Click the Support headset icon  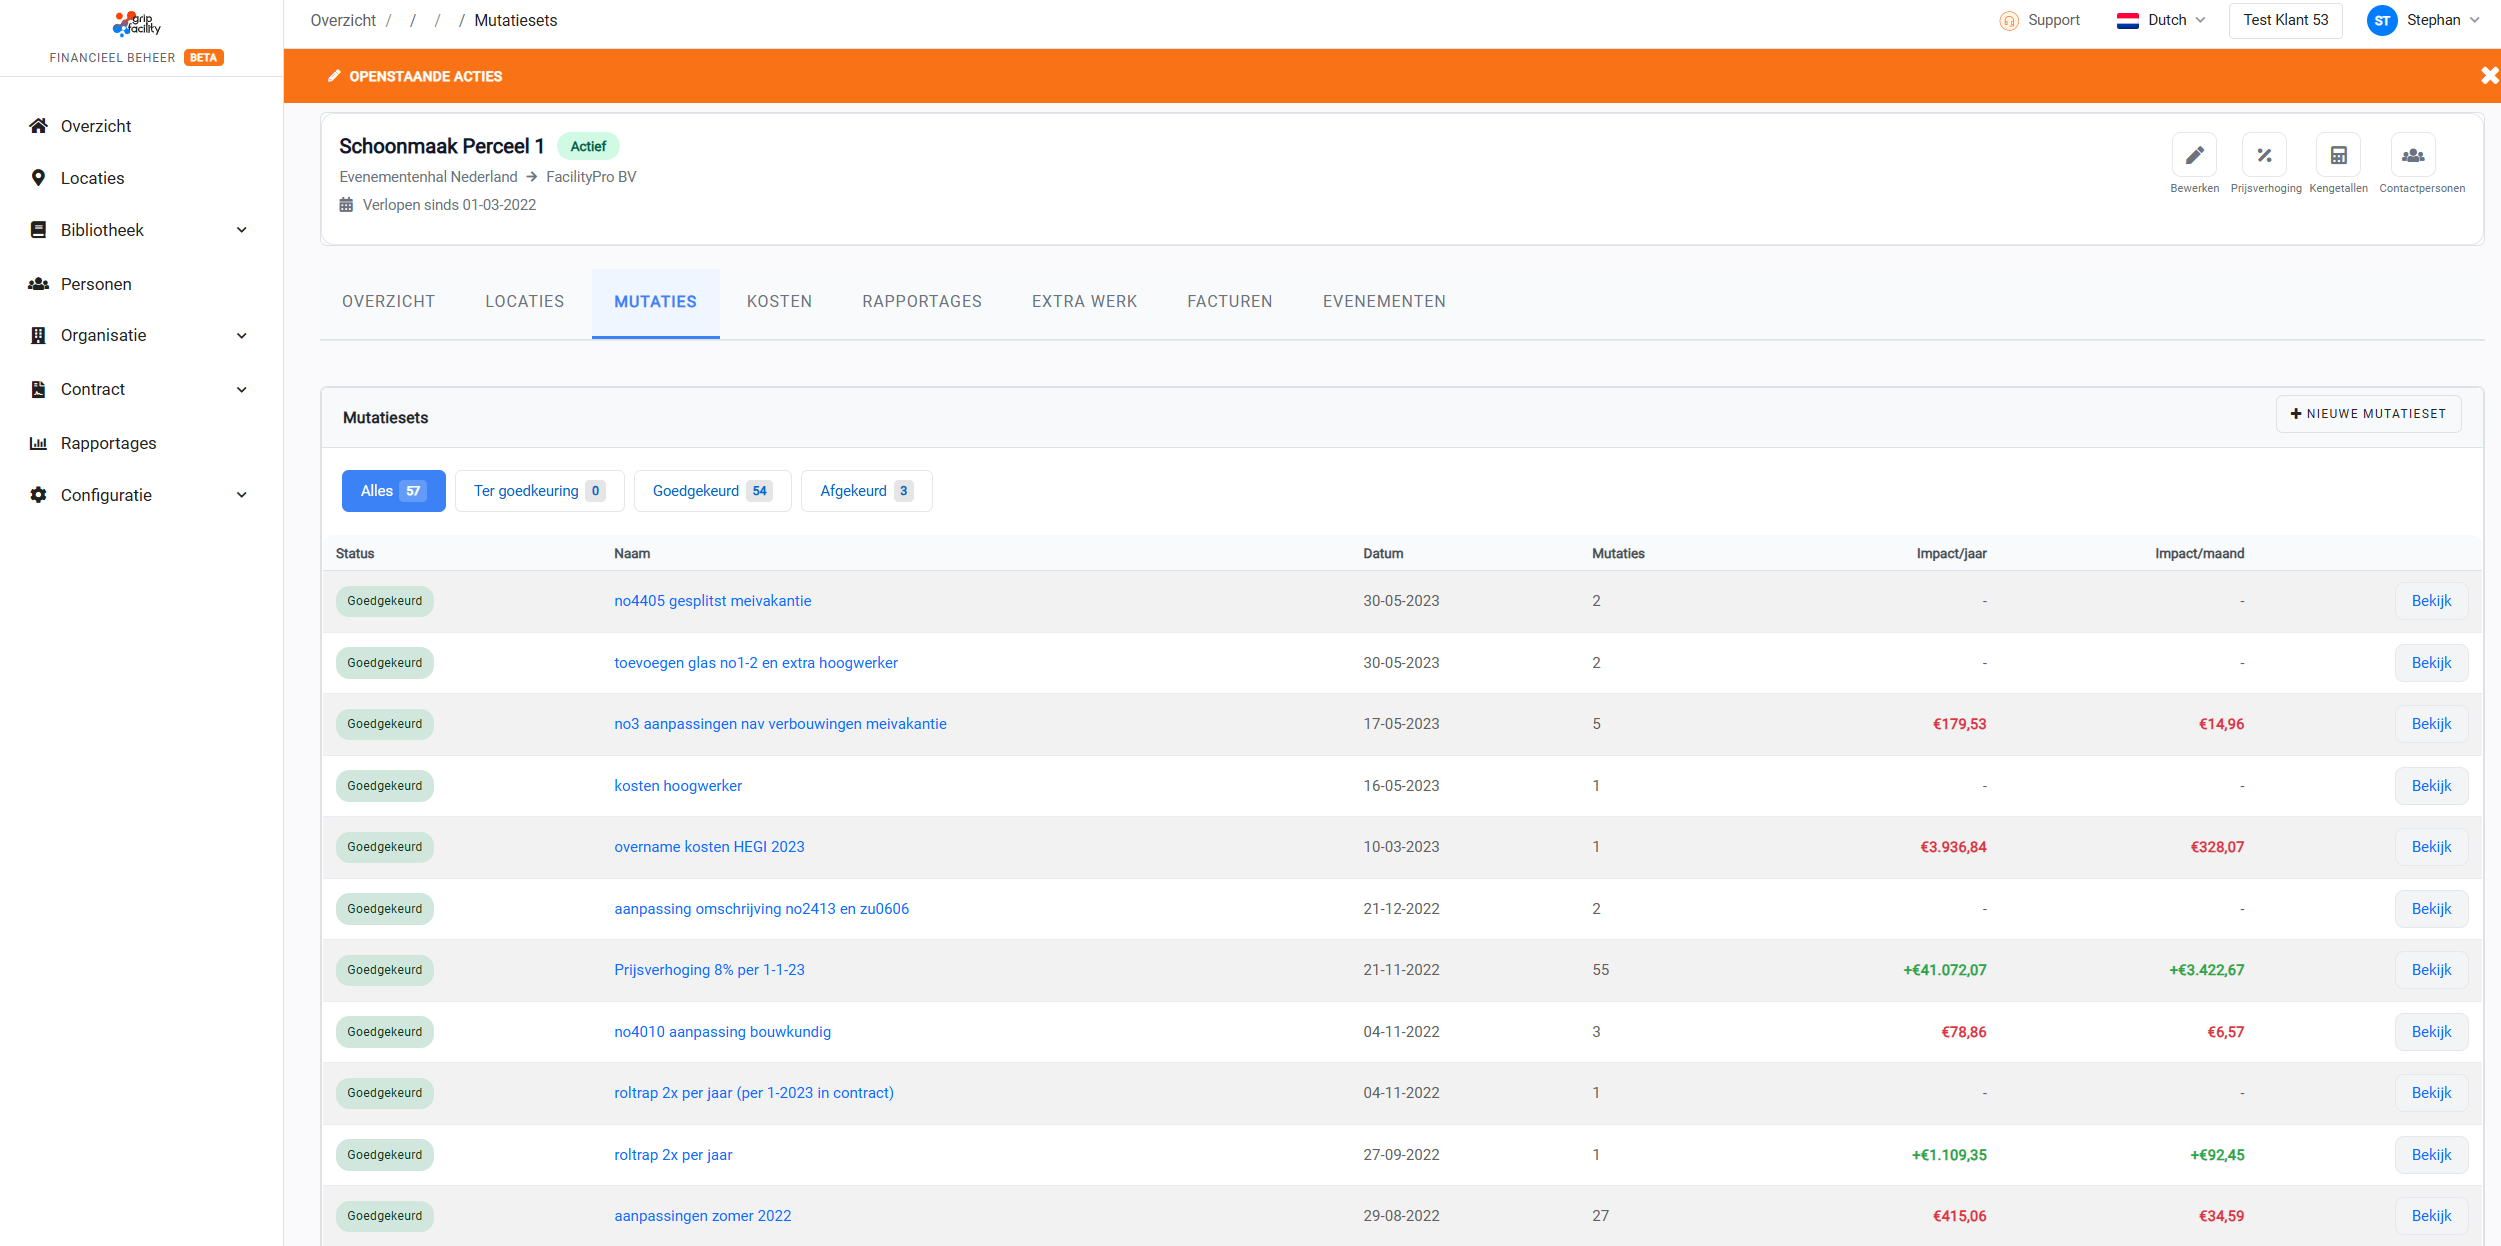[x=2009, y=21]
